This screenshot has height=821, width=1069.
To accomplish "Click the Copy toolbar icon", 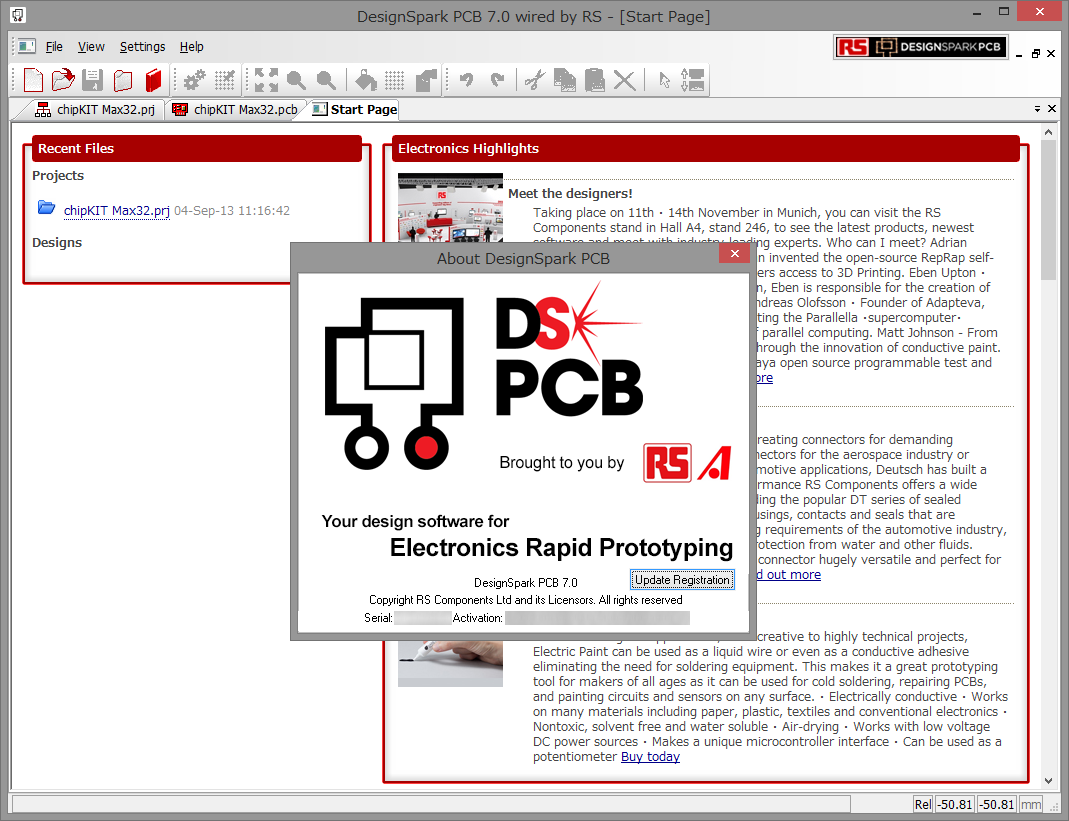I will (x=564, y=80).
